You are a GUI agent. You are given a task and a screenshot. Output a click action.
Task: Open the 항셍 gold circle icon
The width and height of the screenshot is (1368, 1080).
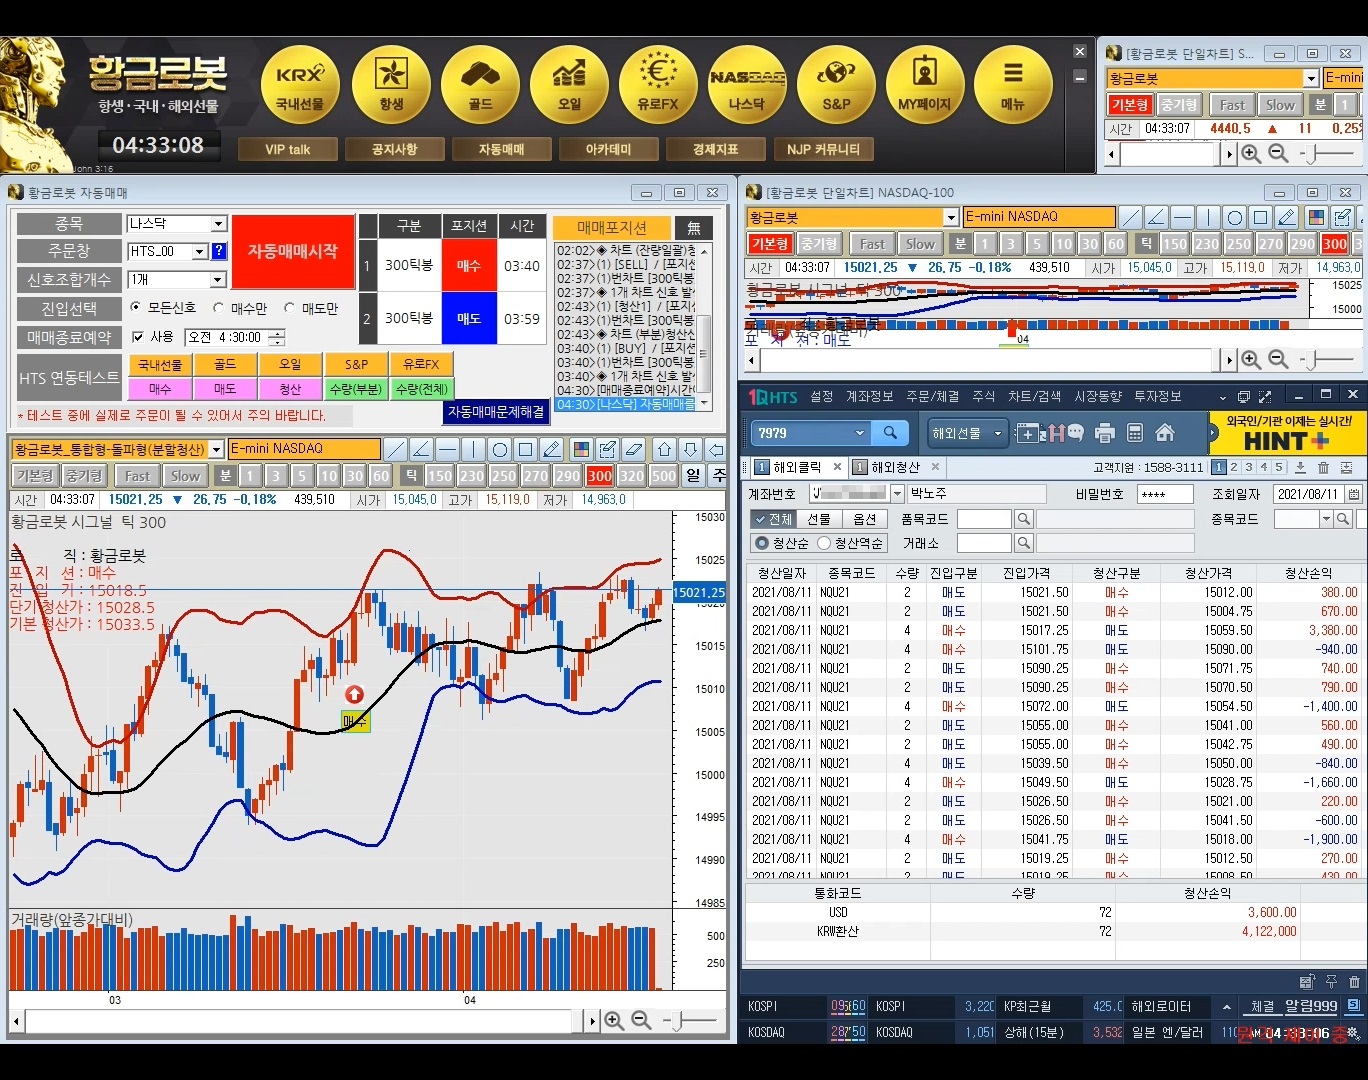coord(391,84)
